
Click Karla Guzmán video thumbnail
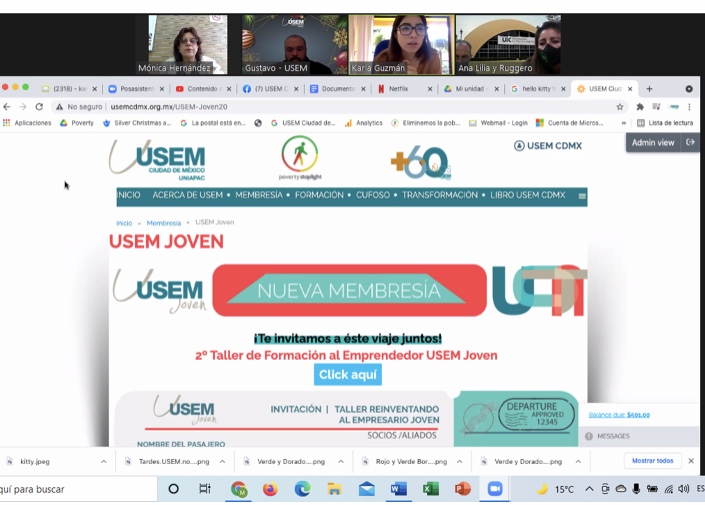point(402,45)
